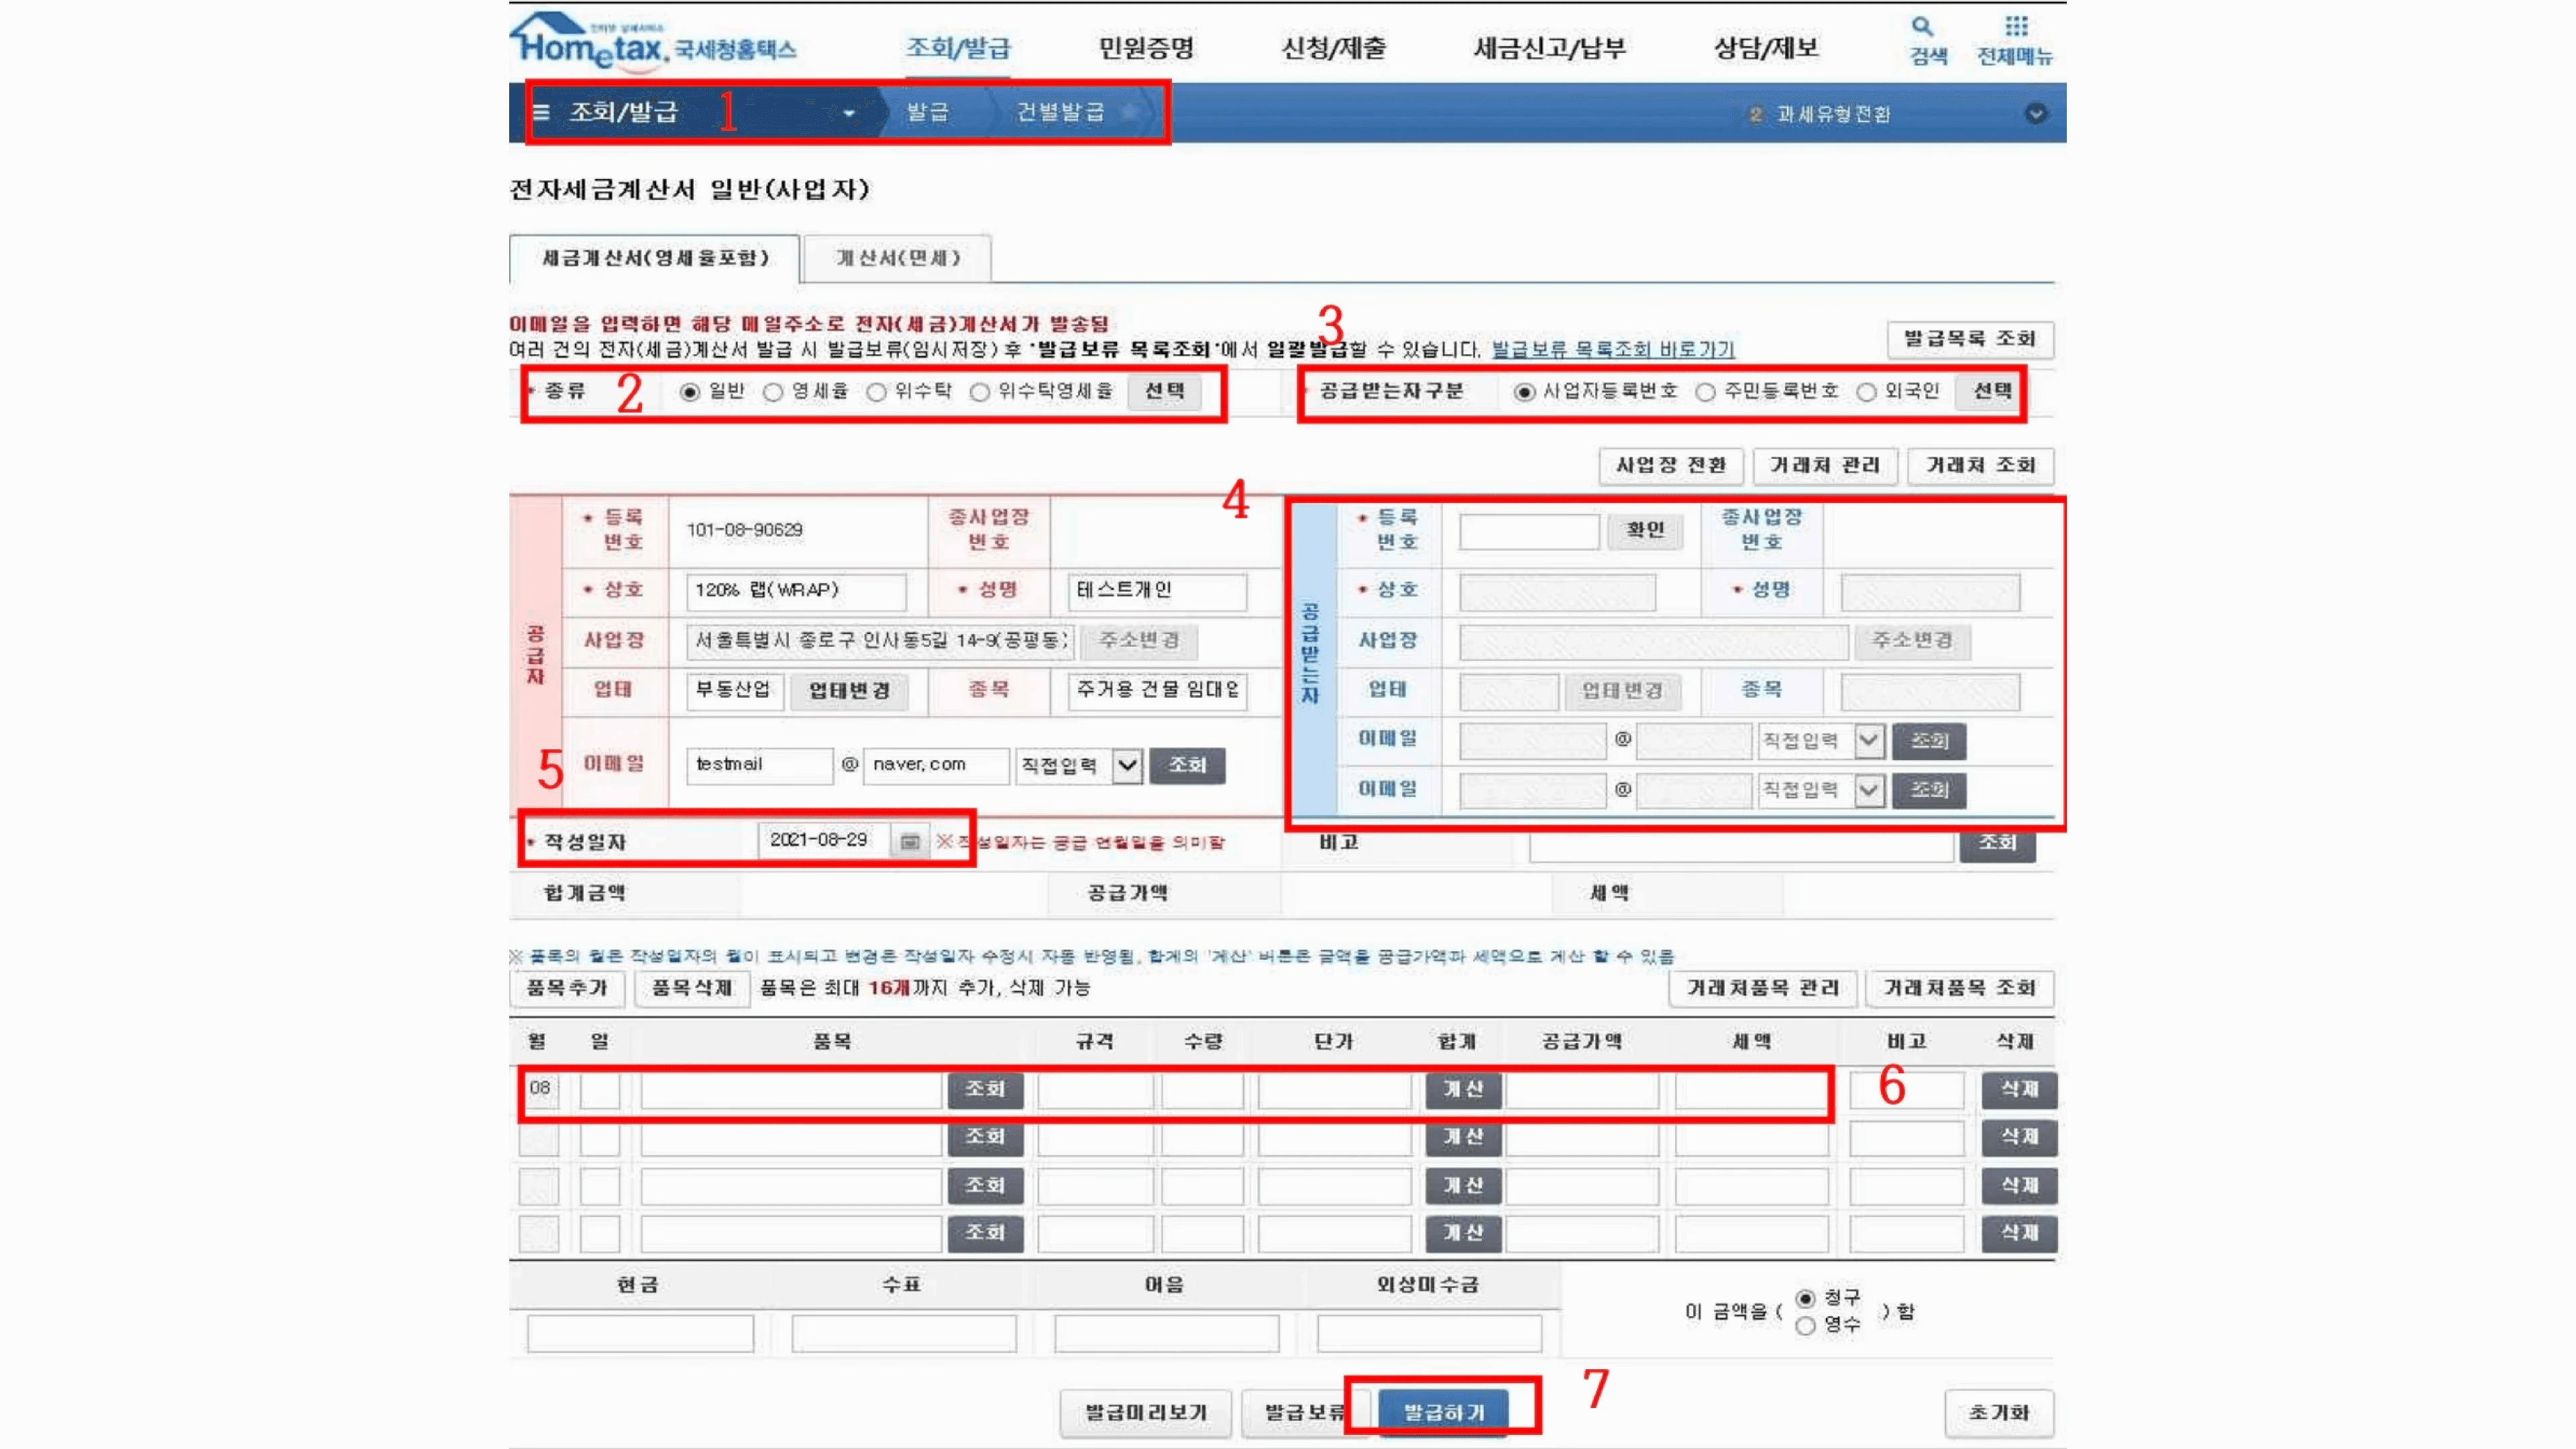Screen dimensions: 2576x1449
Task: Click the 비고 조회 button
Action: tap(1997, 843)
